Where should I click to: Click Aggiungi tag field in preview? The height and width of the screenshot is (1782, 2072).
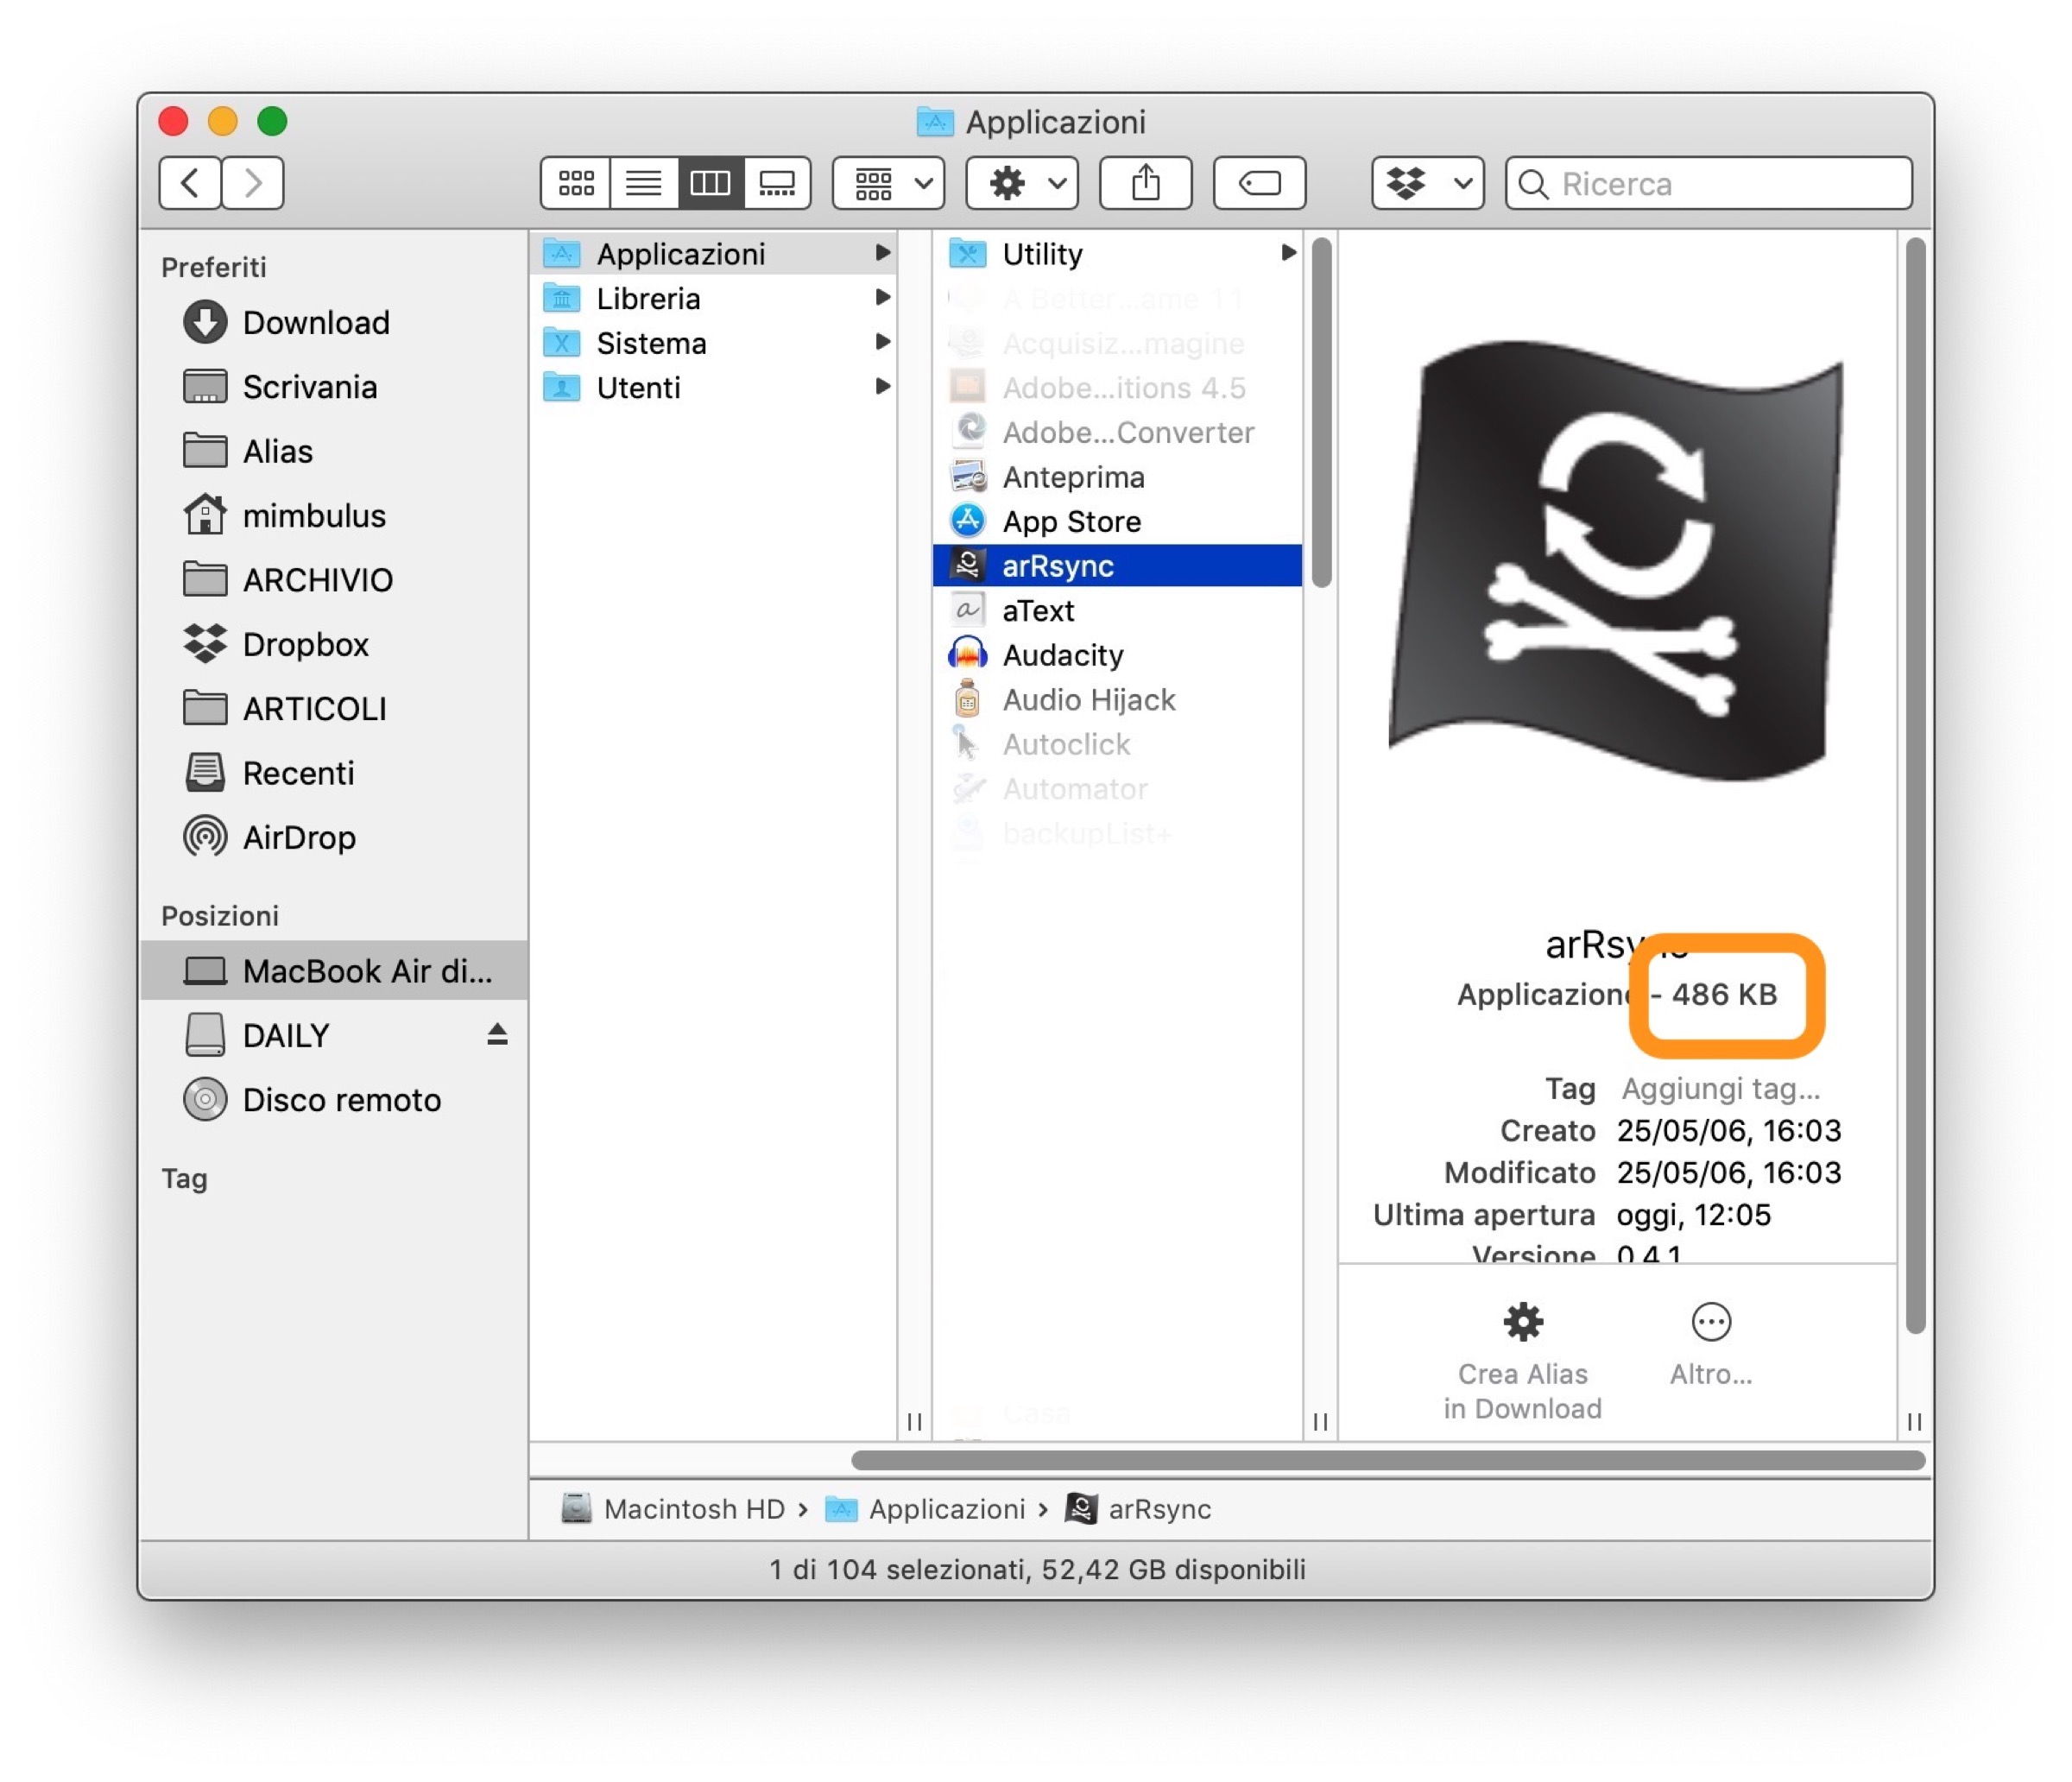pos(1720,1088)
